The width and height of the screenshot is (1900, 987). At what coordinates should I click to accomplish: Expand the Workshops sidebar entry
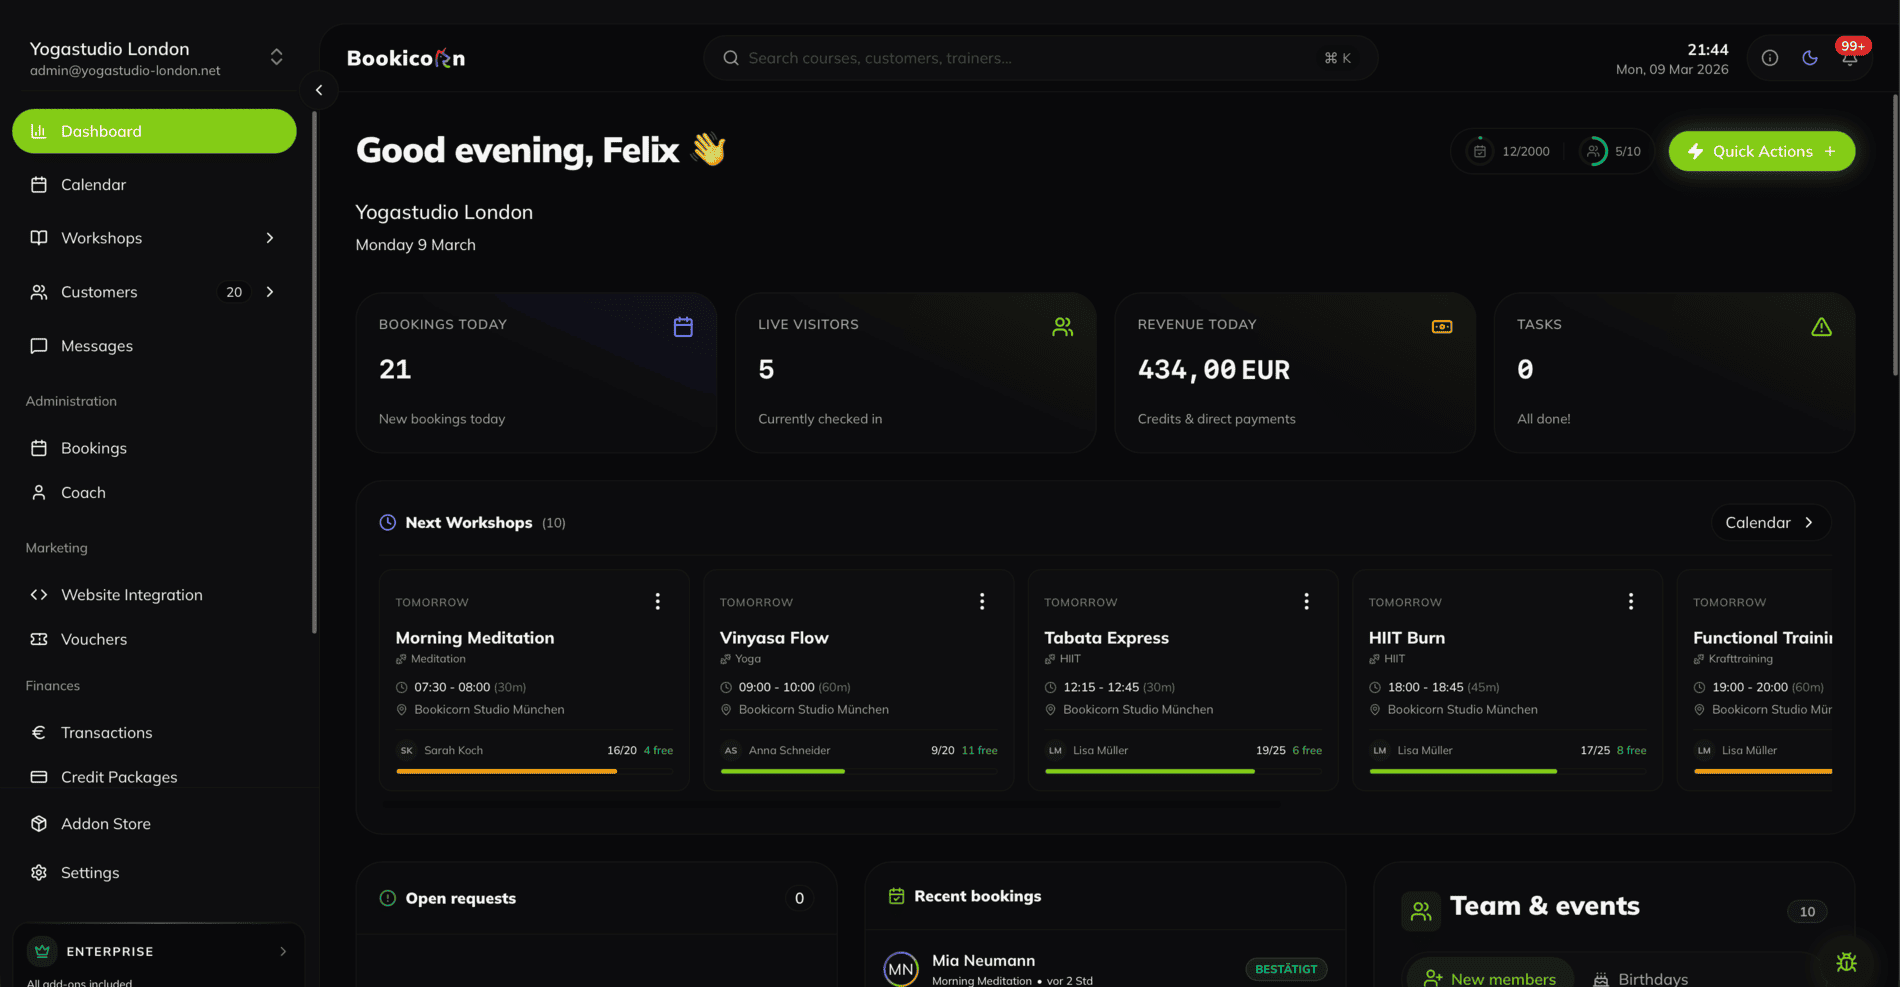pos(269,238)
